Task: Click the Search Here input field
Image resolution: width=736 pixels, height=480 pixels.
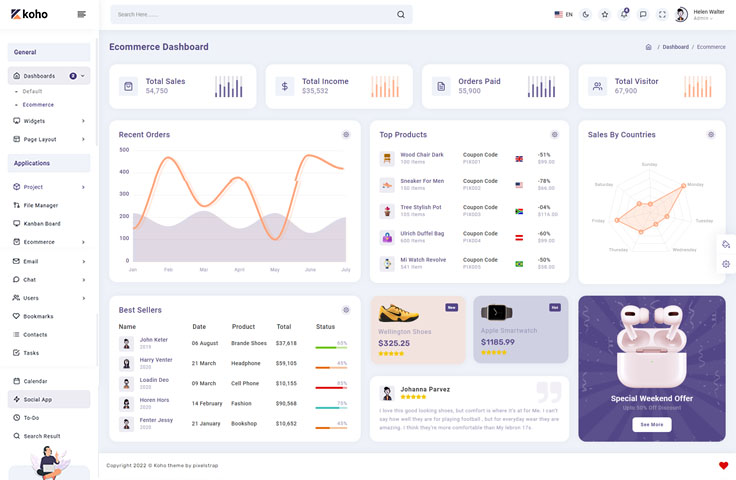Action: (250, 15)
